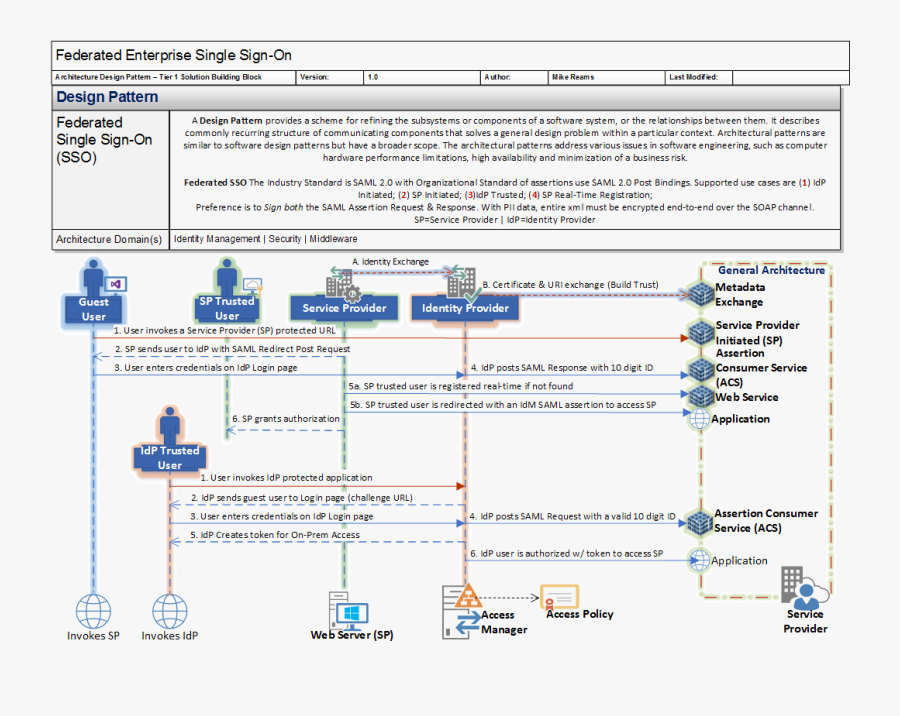Select the Access Policy certificate icon

point(558,598)
